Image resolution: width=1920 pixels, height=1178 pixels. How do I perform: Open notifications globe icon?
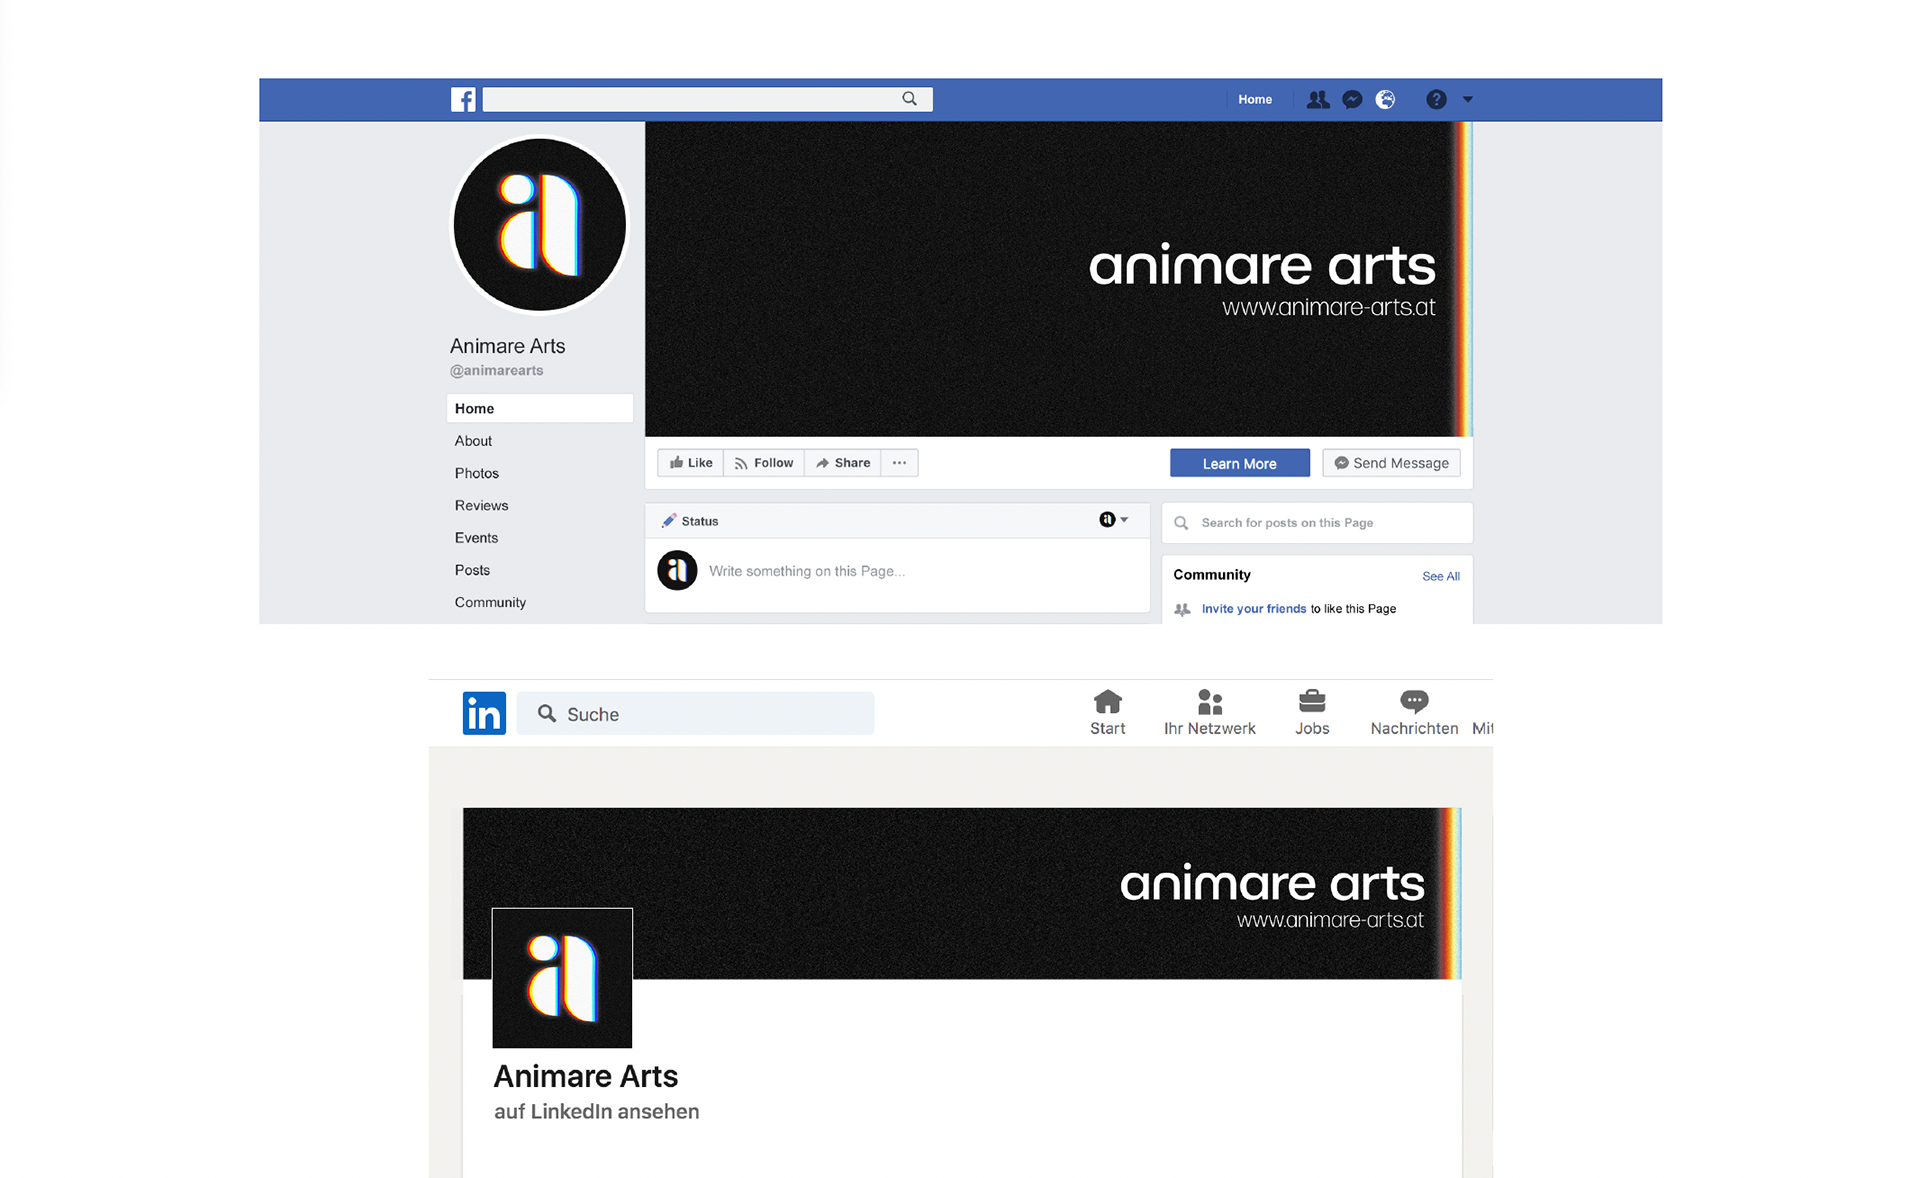tap(1385, 100)
